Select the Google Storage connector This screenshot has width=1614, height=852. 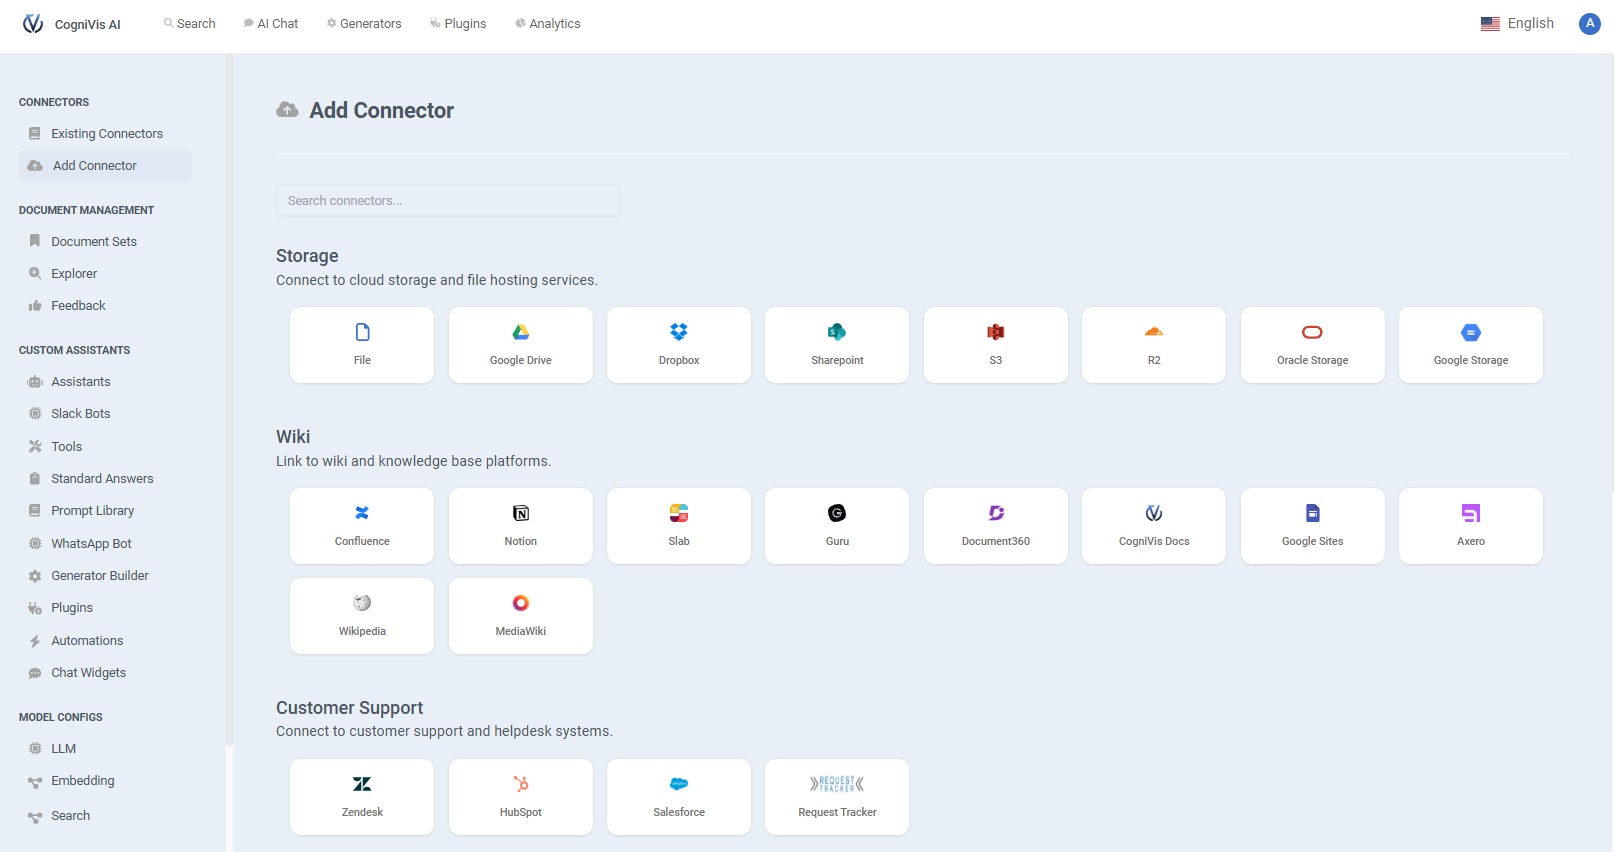(1471, 345)
